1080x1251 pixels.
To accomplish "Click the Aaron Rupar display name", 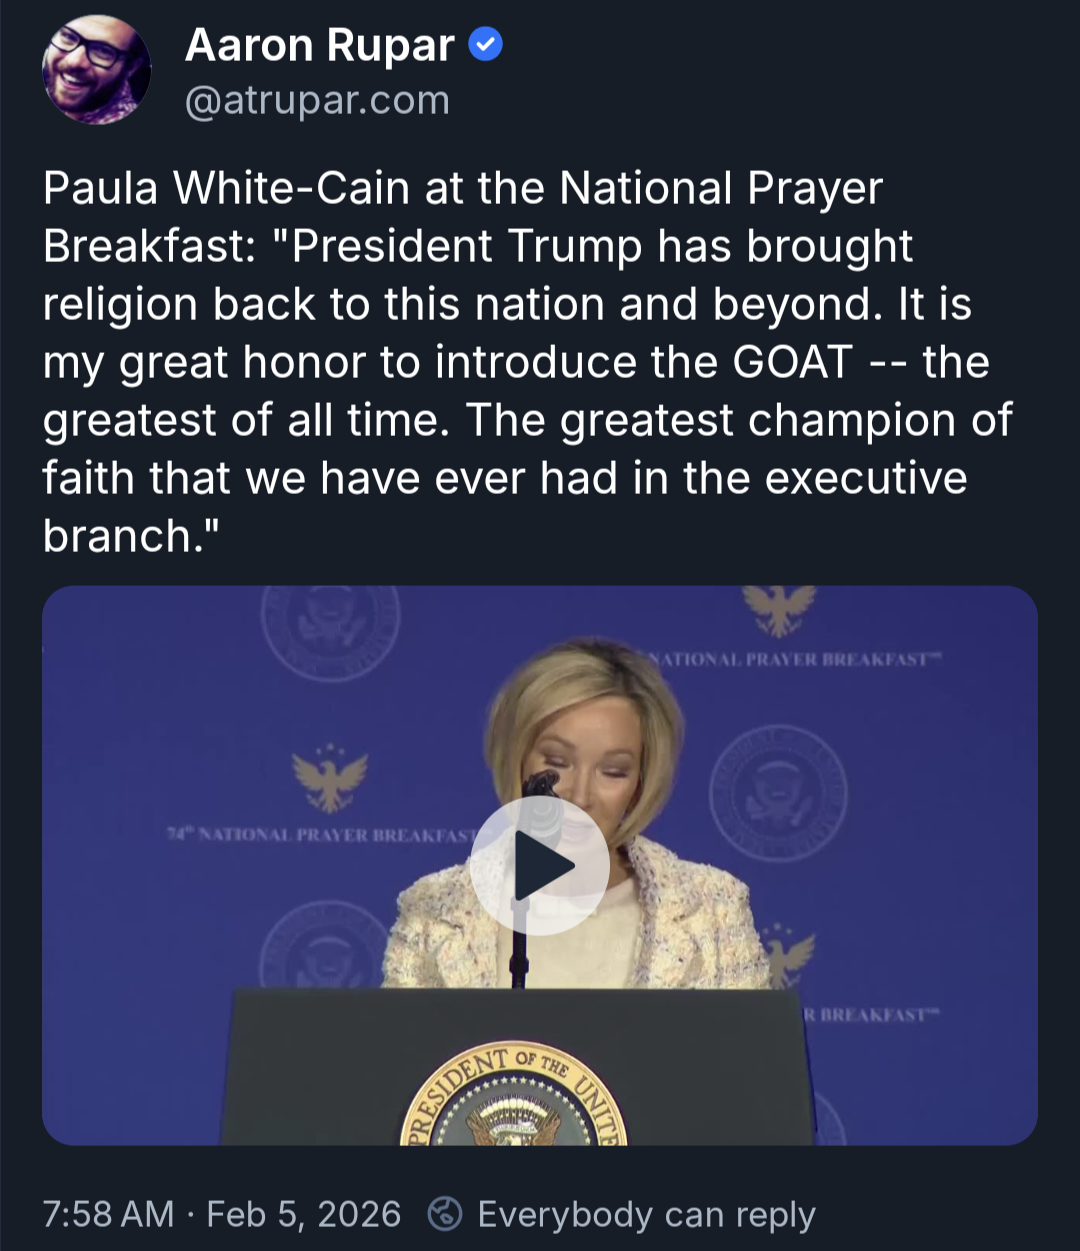I will 320,45.
